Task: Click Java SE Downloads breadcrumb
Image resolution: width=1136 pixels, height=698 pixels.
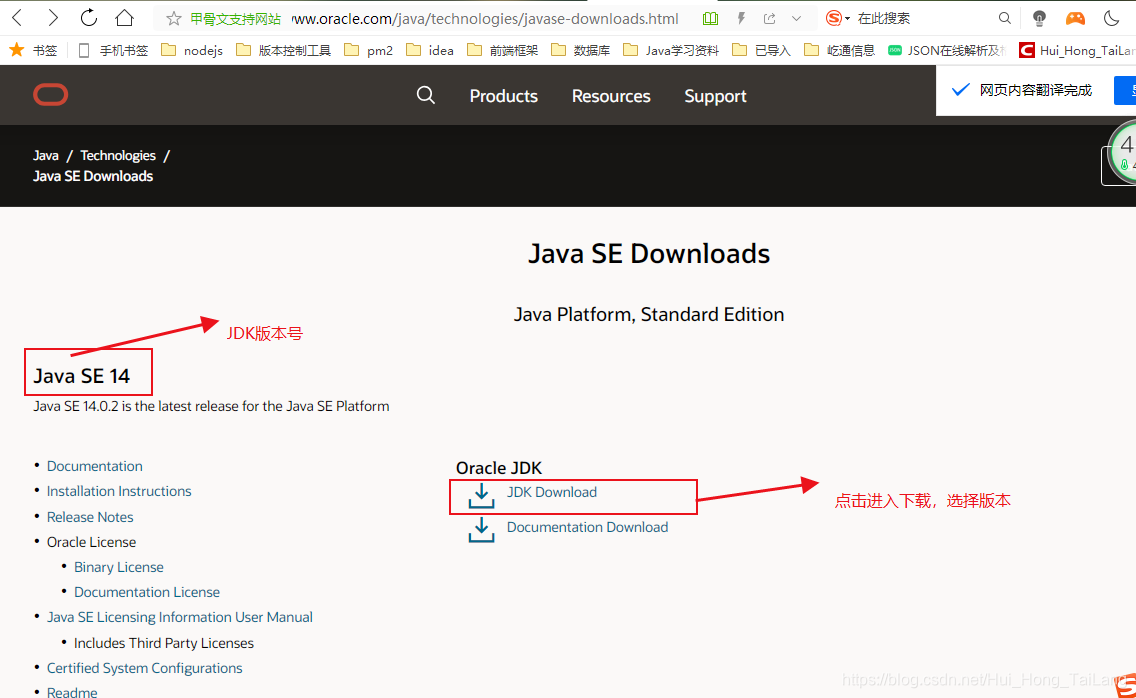Action: point(93,176)
